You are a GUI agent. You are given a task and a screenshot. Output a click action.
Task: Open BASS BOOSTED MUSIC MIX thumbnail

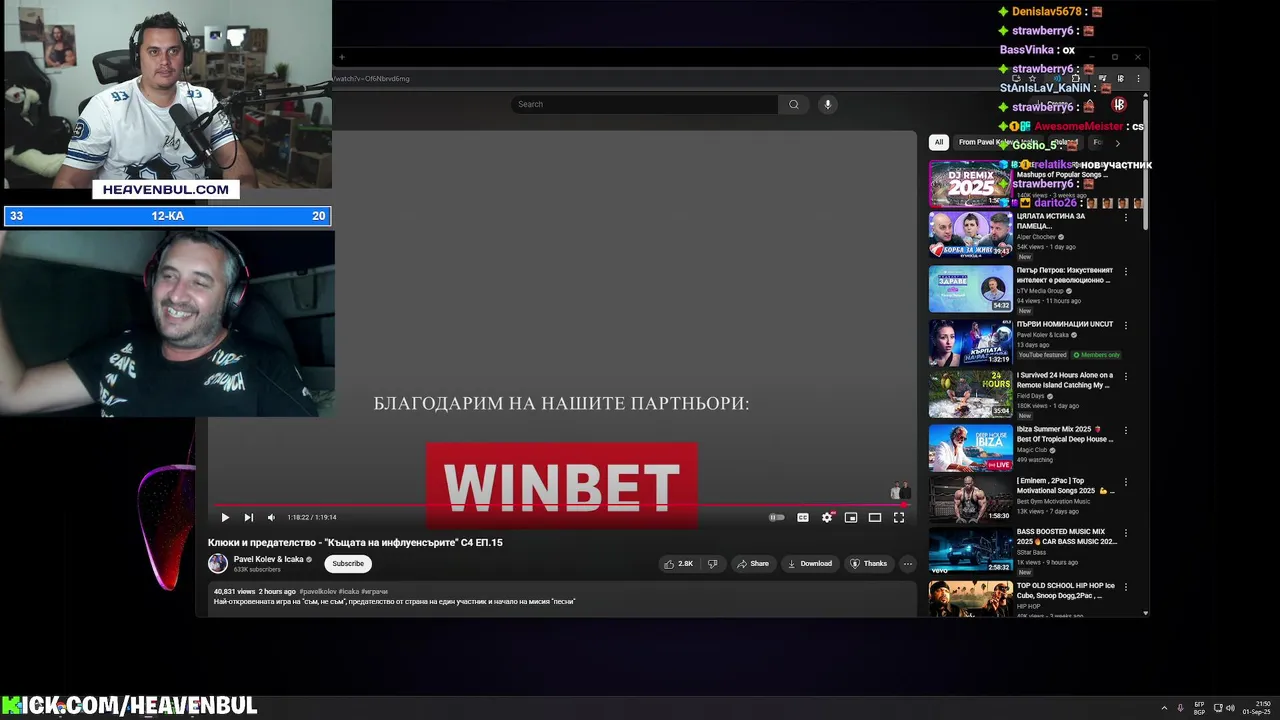tap(971, 551)
